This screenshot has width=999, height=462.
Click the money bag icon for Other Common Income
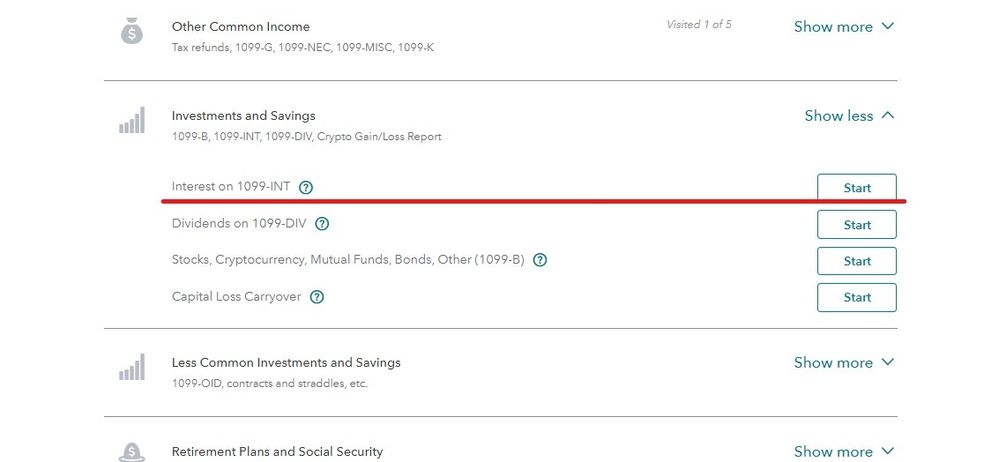[132, 32]
